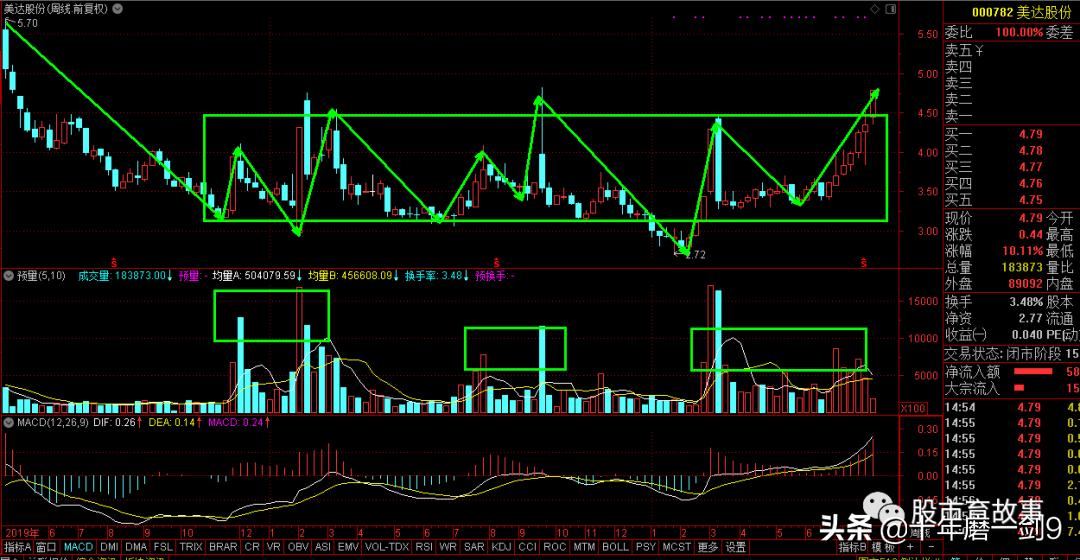Open the 更多 indicators button
Screen dimensions: 1080x560
(708, 547)
